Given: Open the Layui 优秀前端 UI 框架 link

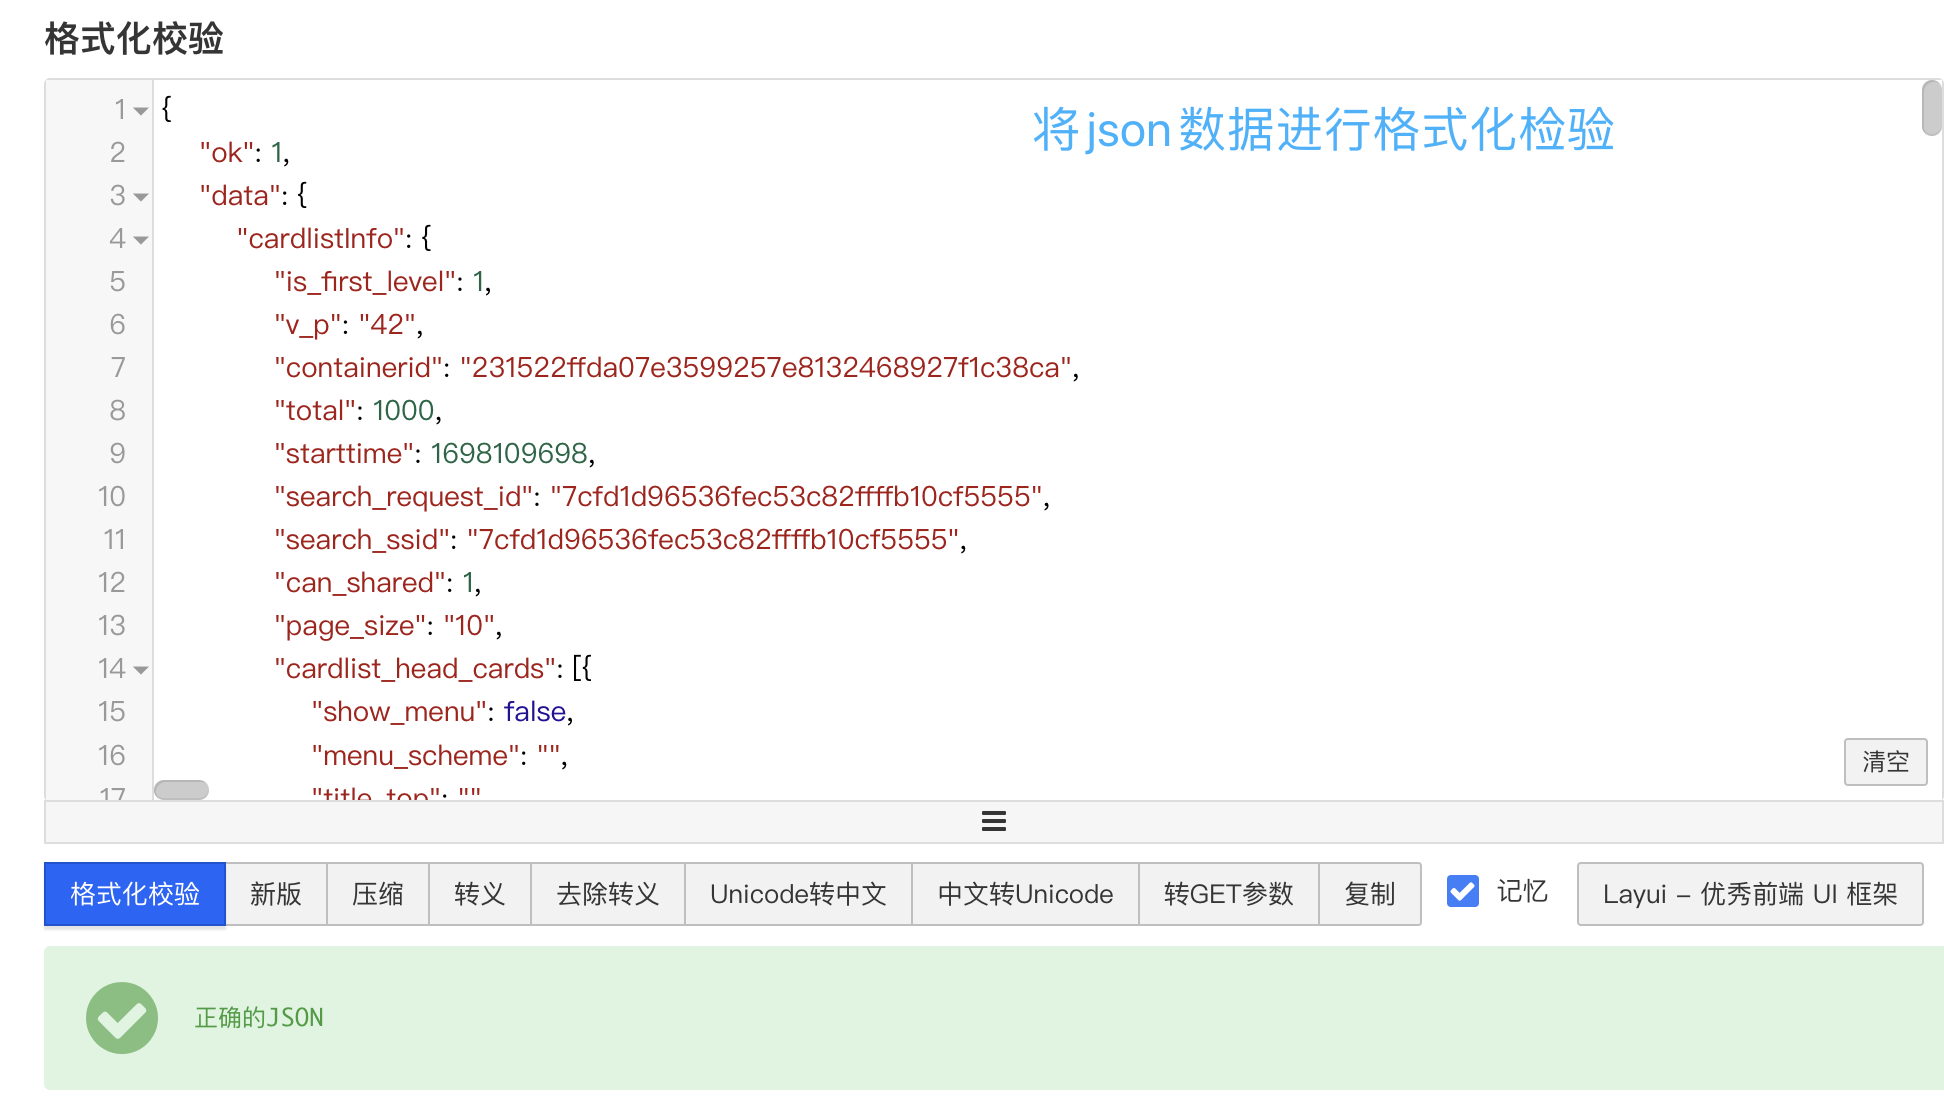Looking at the screenshot, I should pos(1749,893).
